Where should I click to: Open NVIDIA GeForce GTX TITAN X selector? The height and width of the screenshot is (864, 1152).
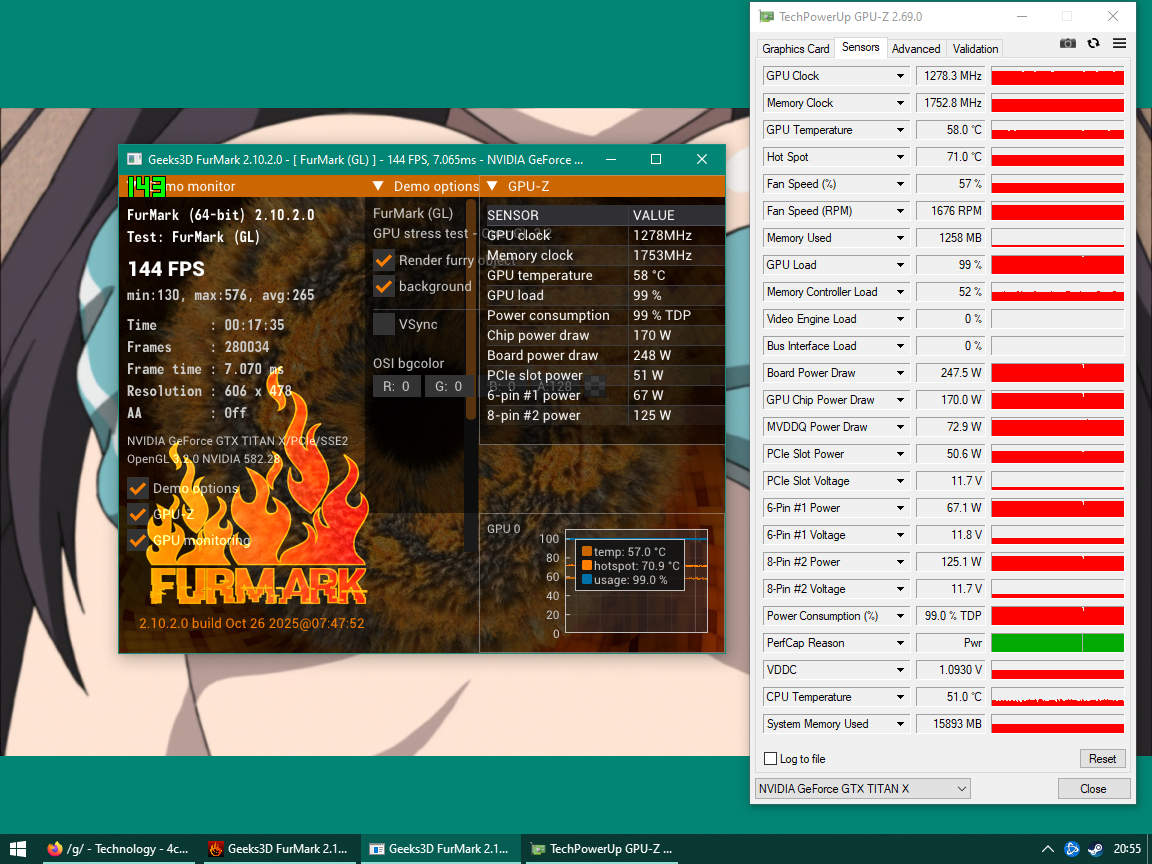863,788
